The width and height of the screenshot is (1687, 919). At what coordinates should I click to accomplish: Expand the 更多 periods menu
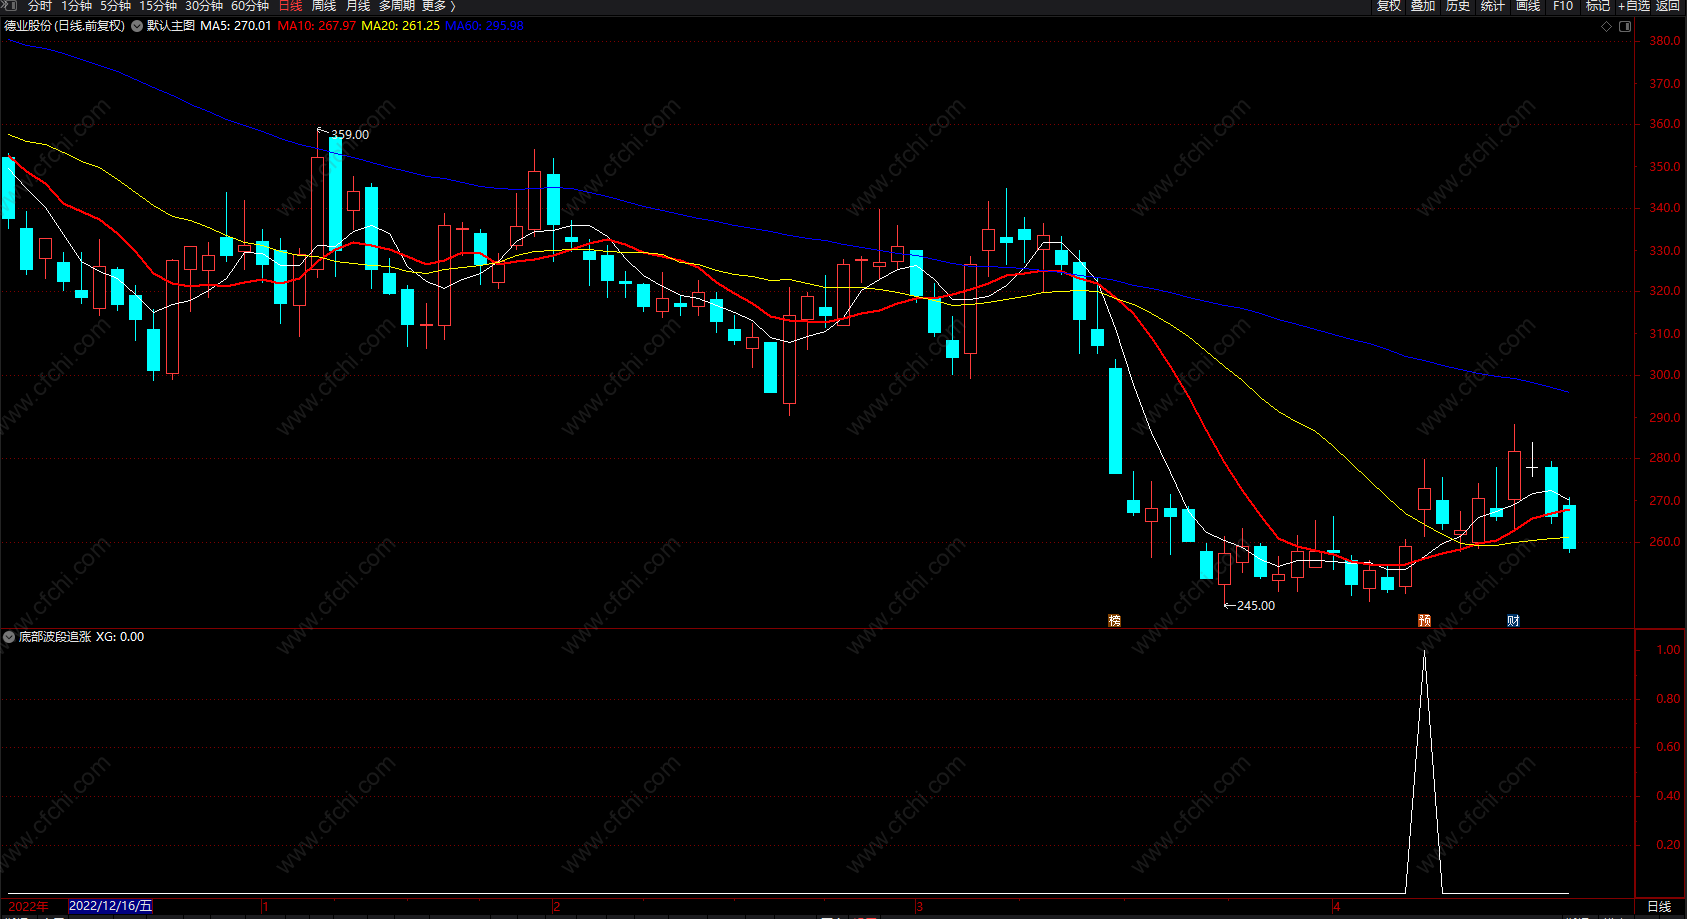pos(438,6)
